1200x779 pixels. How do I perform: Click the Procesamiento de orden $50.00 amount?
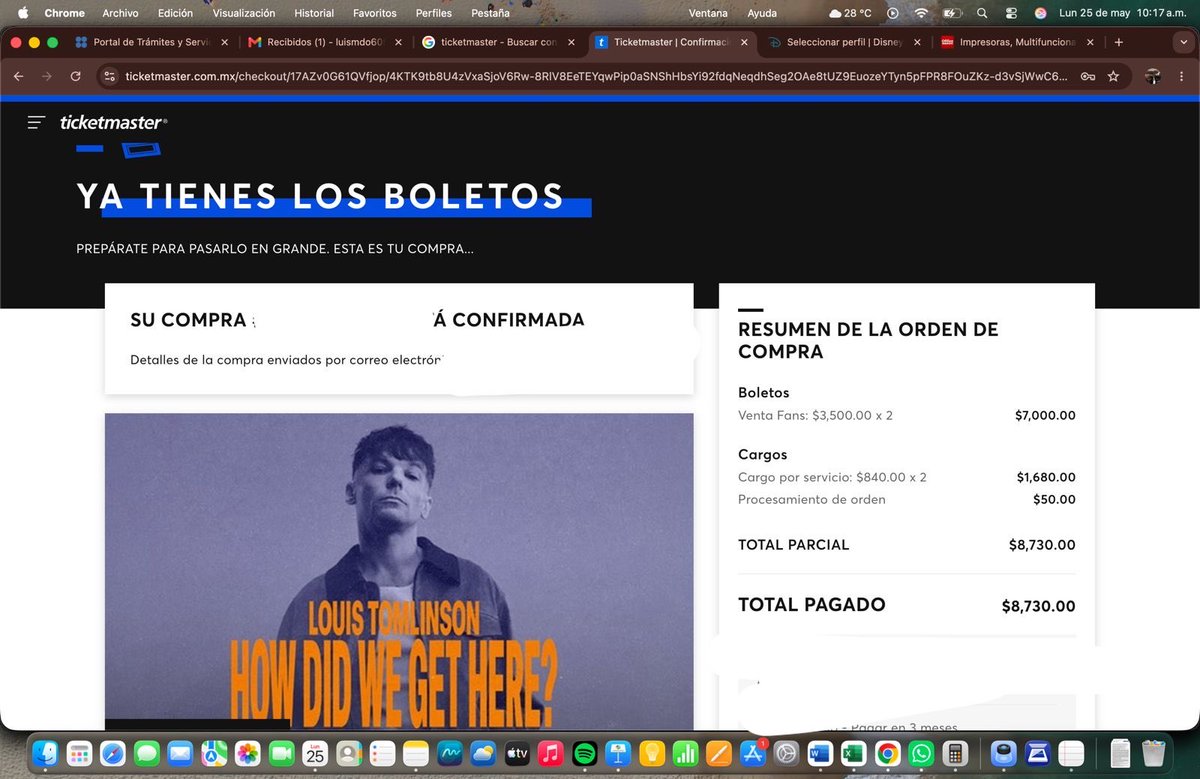[1054, 499]
